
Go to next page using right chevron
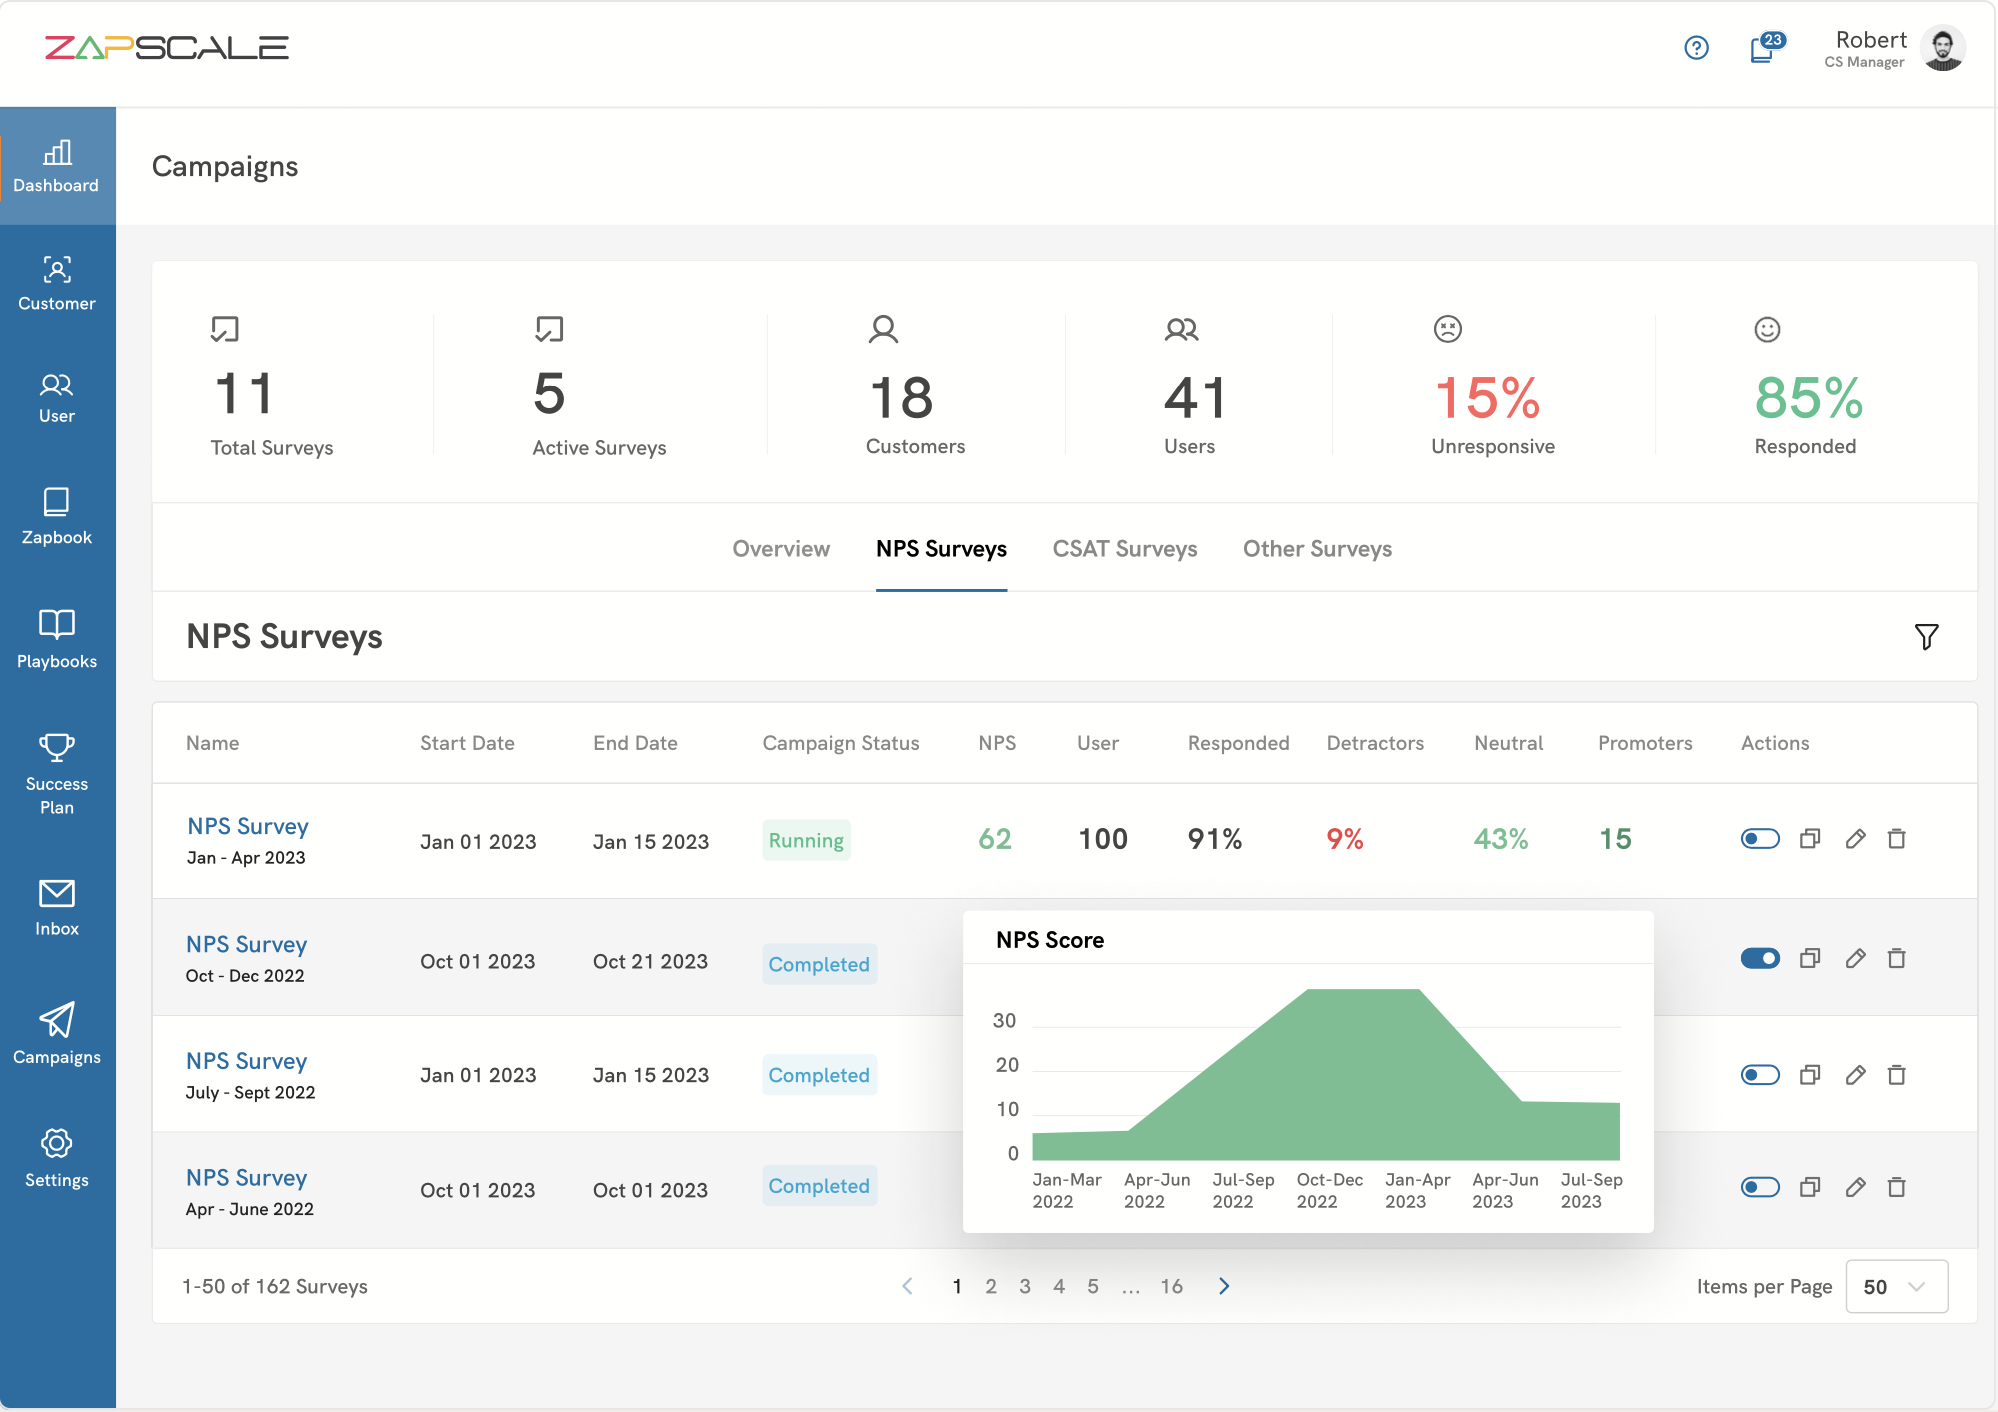point(1224,1286)
